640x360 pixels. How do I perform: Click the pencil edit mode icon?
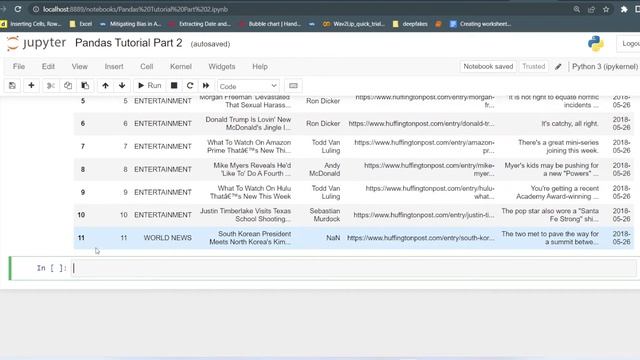click(558, 67)
